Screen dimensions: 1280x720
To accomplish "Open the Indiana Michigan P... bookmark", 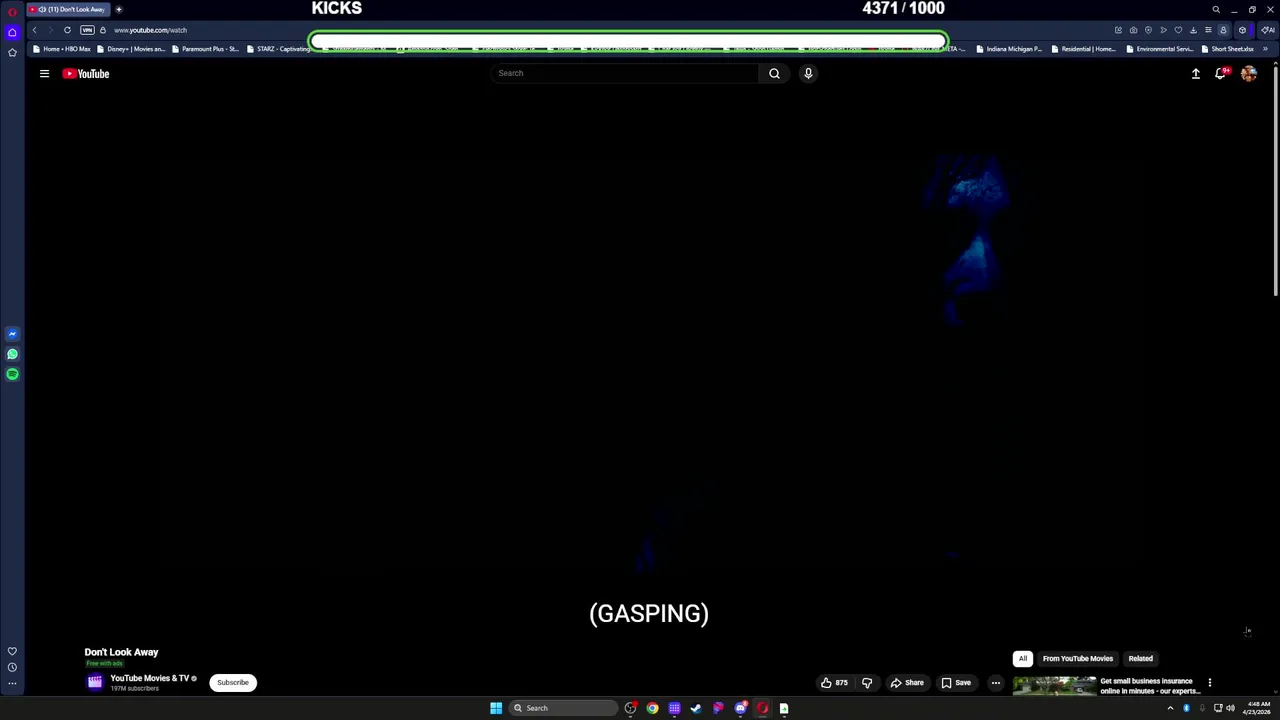I will pos(1009,49).
